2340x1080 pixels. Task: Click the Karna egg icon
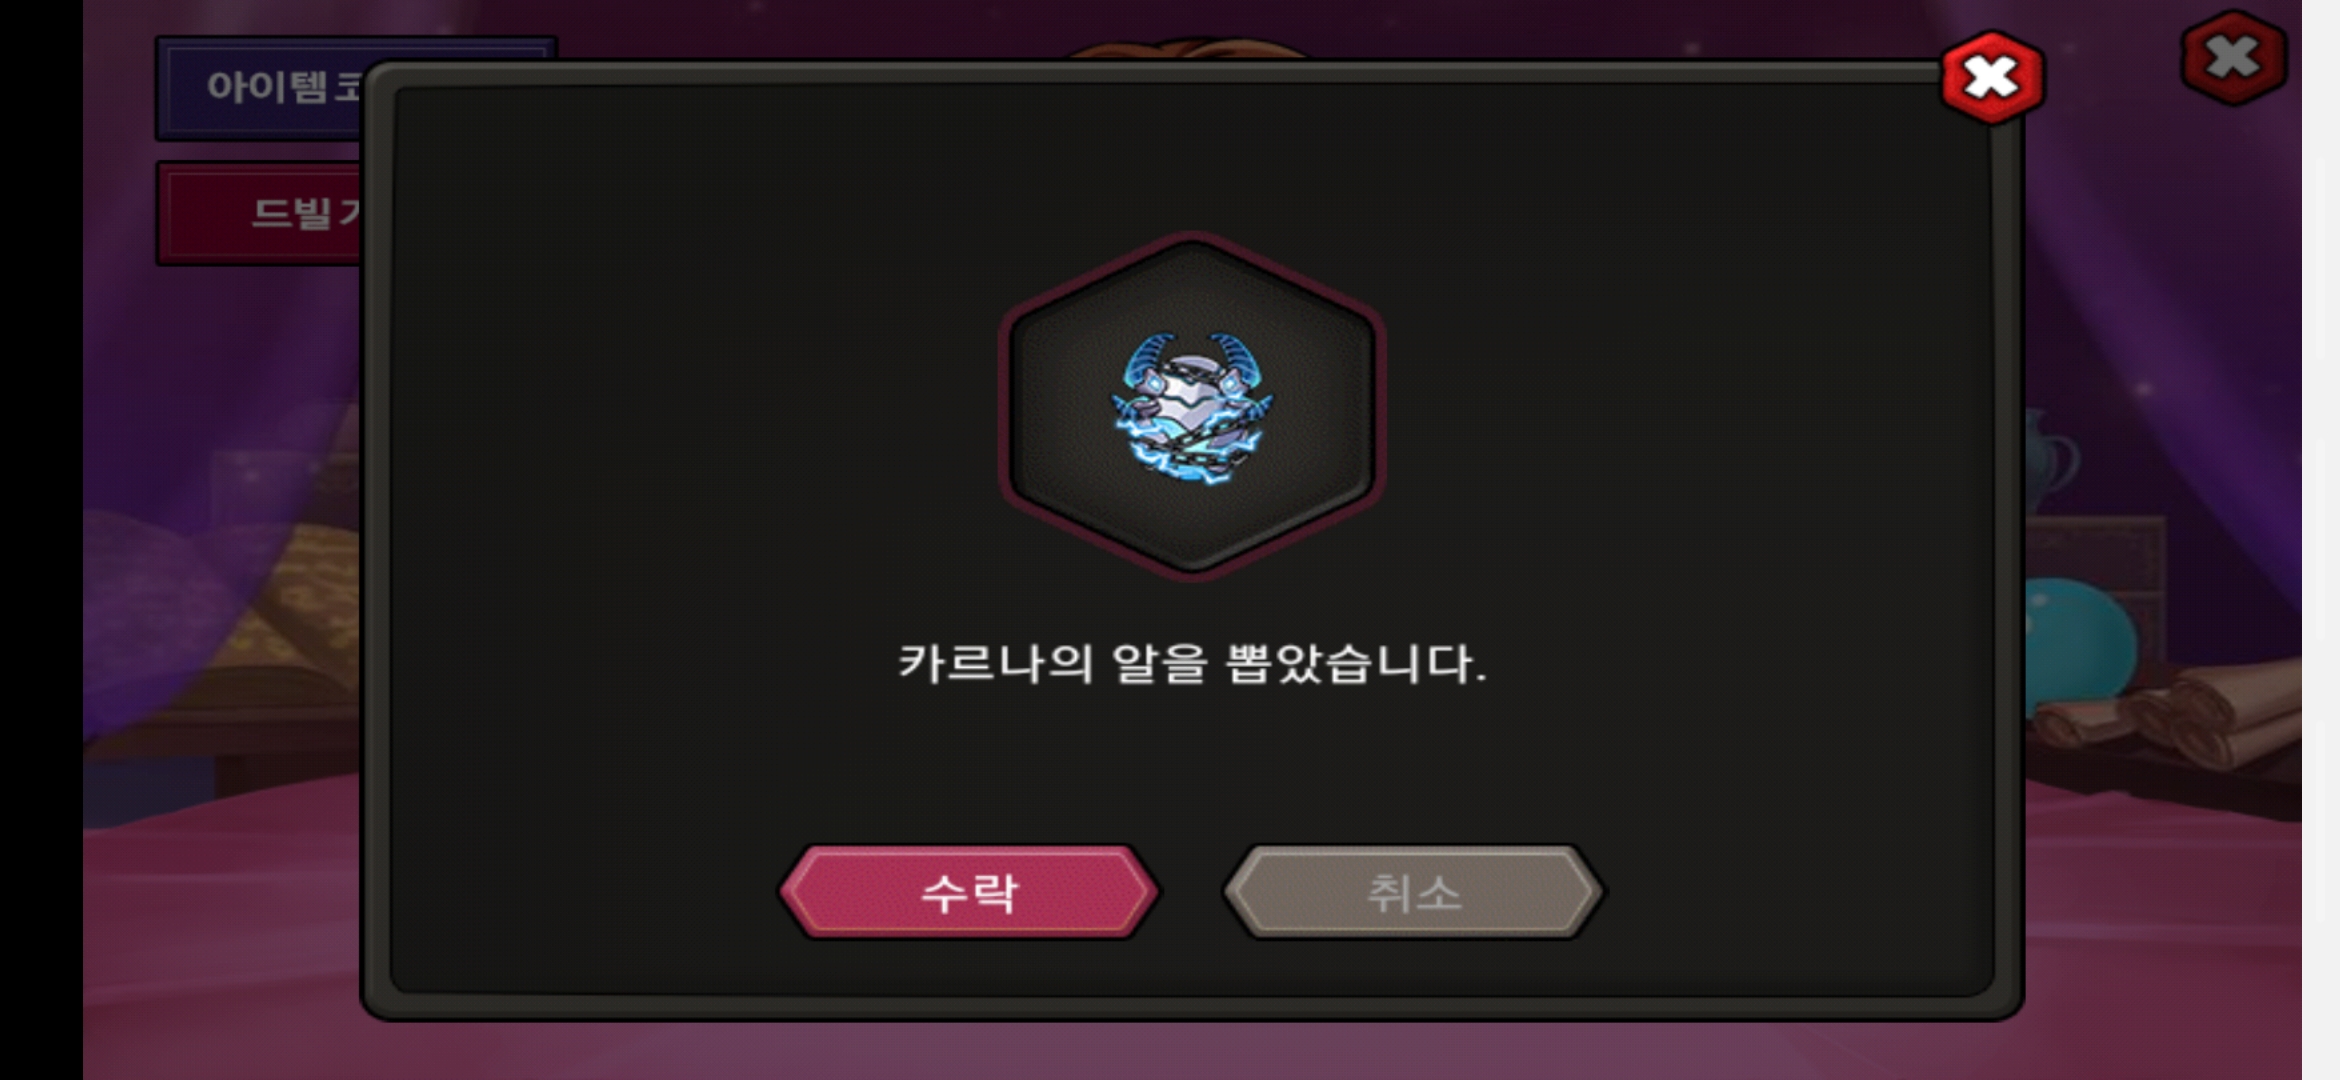point(1192,407)
